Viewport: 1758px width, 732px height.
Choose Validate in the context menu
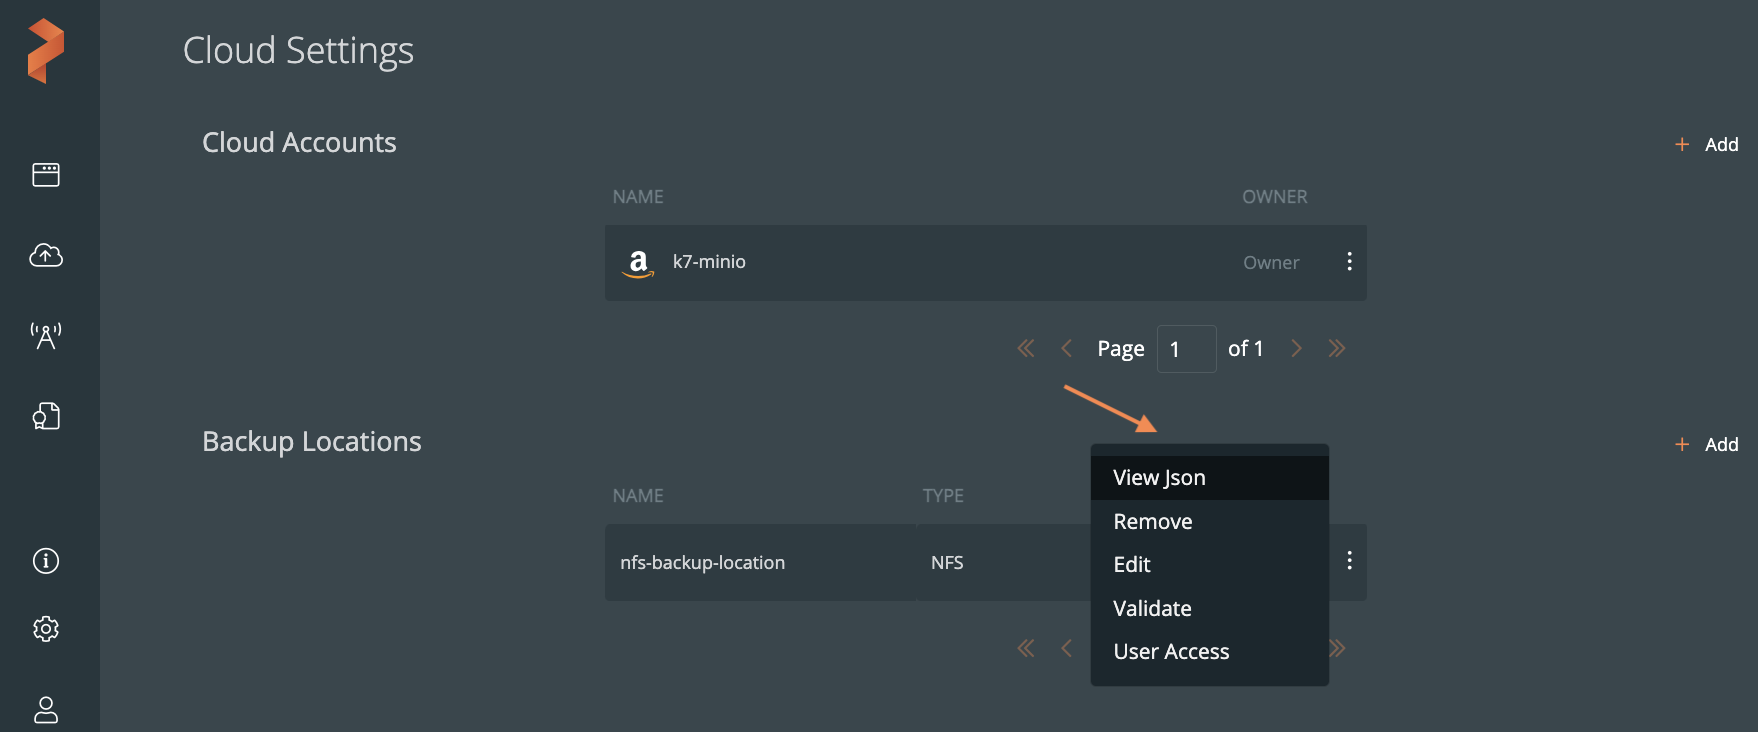pyautogui.click(x=1152, y=609)
